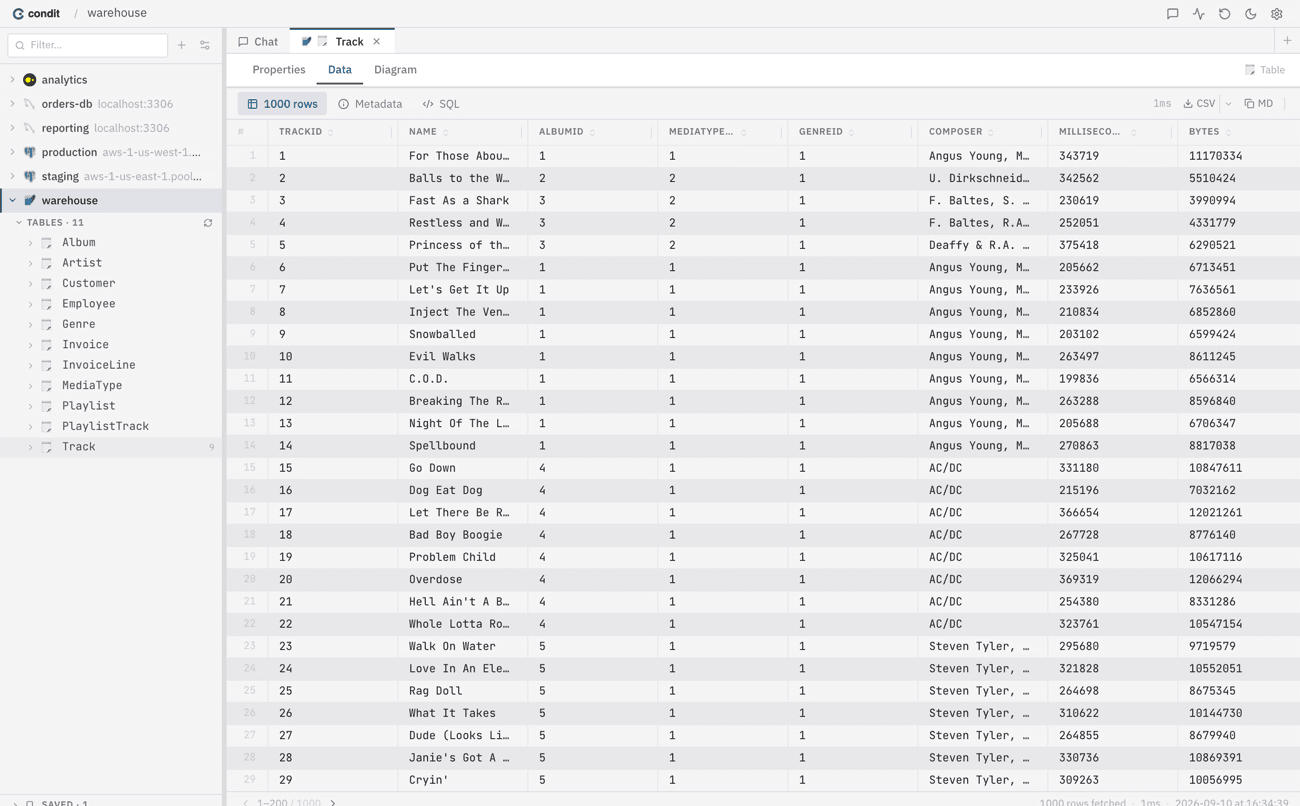
Task: Click the sort icon on the ALBUMID column
Action: click(x=593, y=132)
